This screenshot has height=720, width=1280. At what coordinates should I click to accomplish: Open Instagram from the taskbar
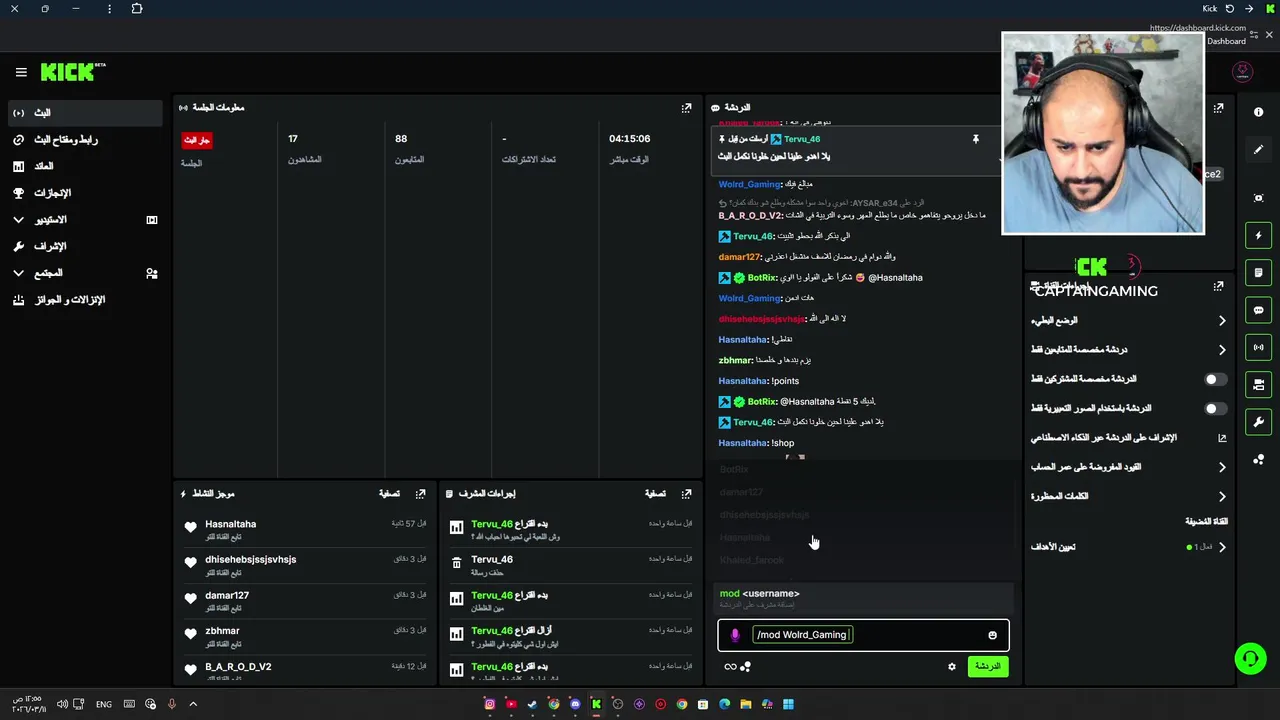(x=489, y=705)
